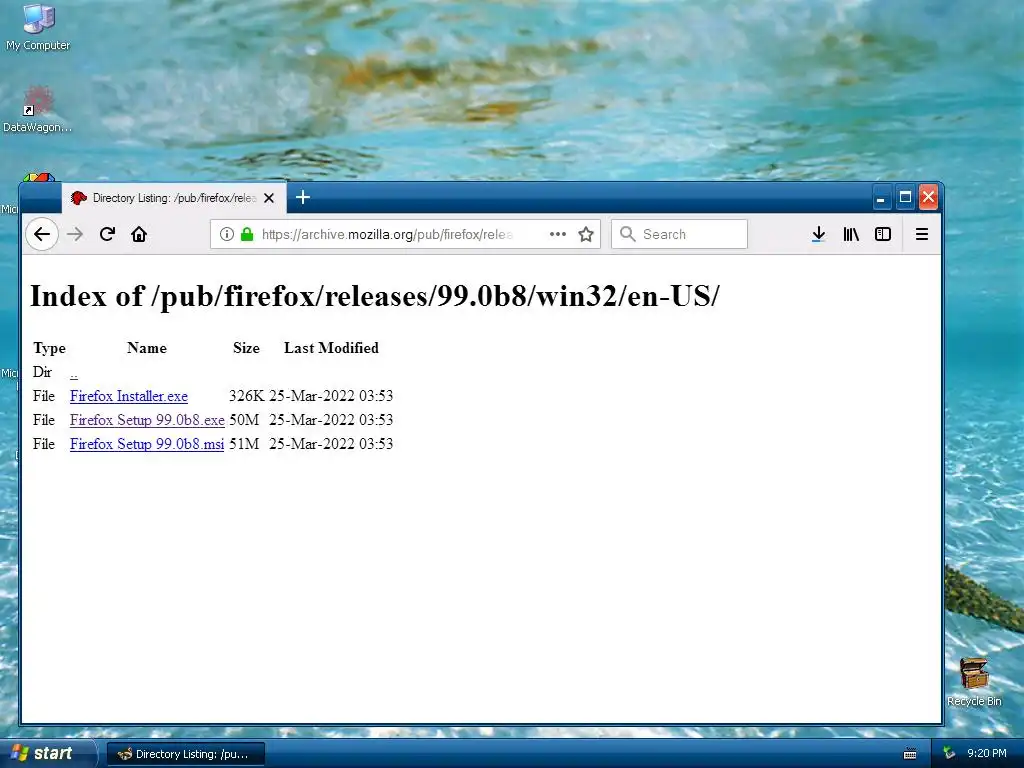Toggle the sidebars button
The height and width of the screenshot is (768, 1024).
(x=883, y=234)
